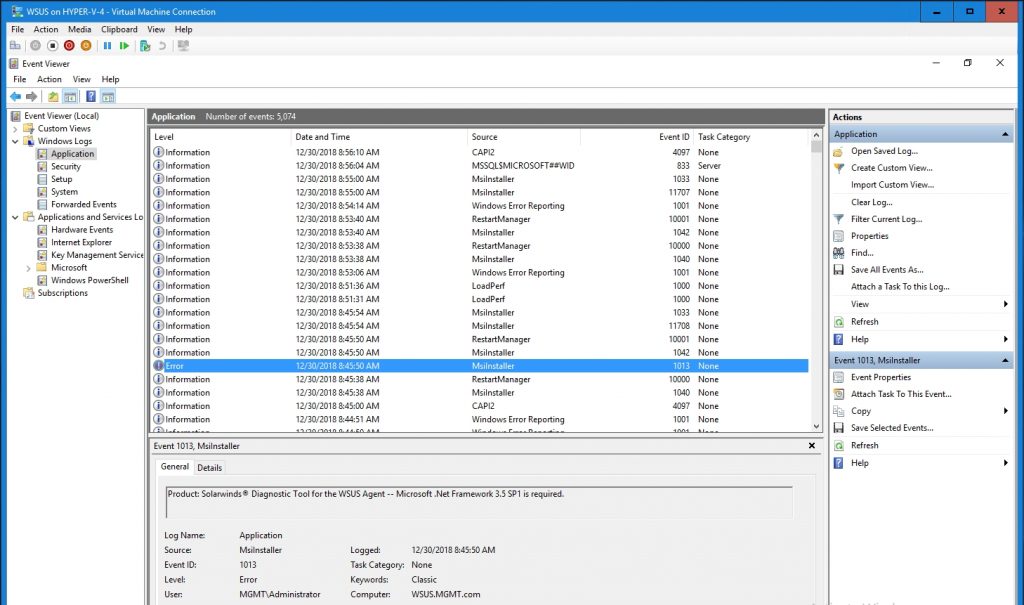Screen dimensions: 1024x605
Task: Click the greyed-out Start VM icon
Action: [35, 46]
